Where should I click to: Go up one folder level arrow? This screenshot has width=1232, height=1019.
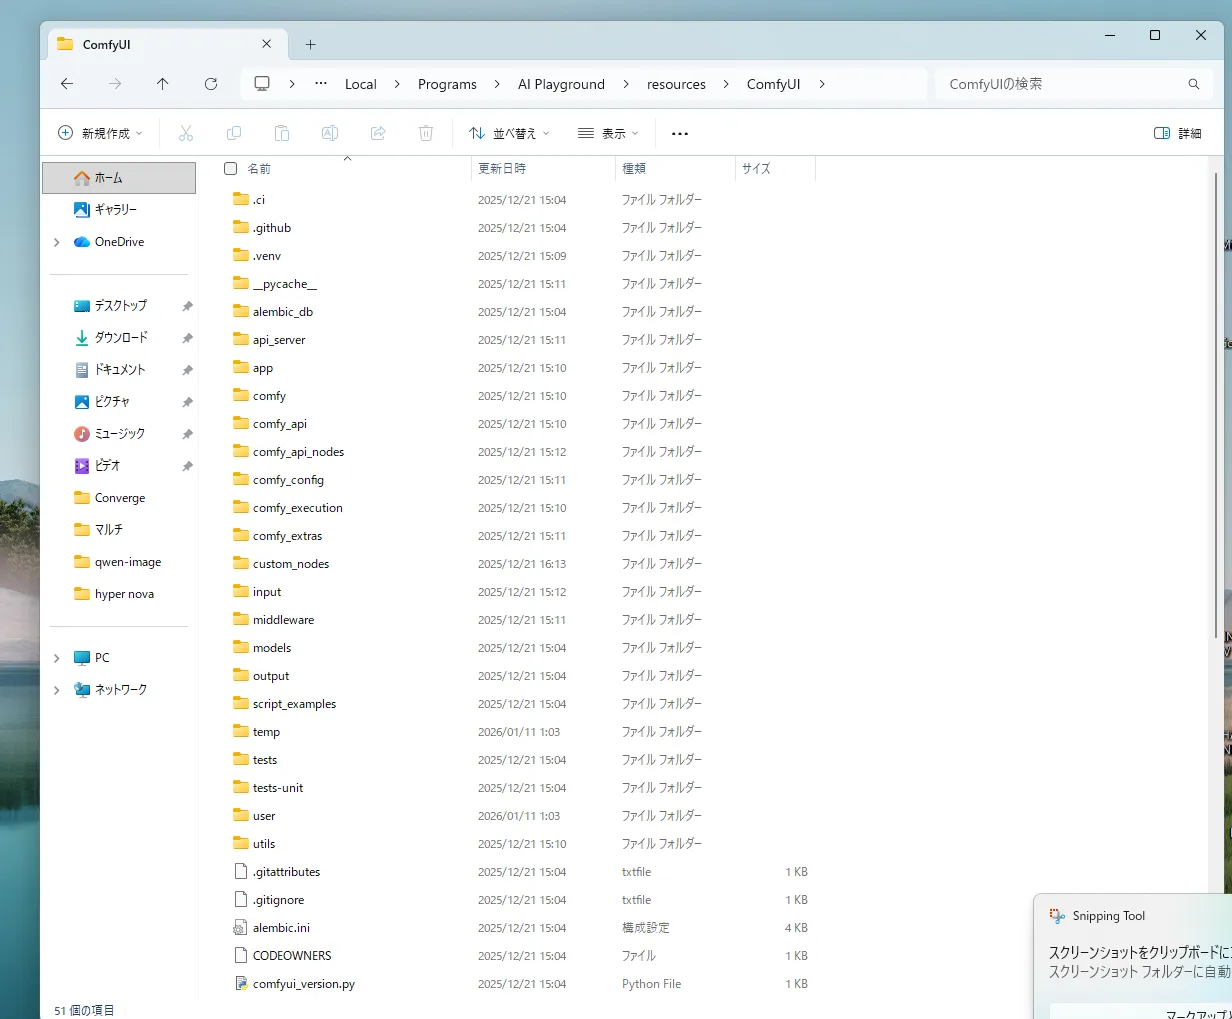pos(163,84)
